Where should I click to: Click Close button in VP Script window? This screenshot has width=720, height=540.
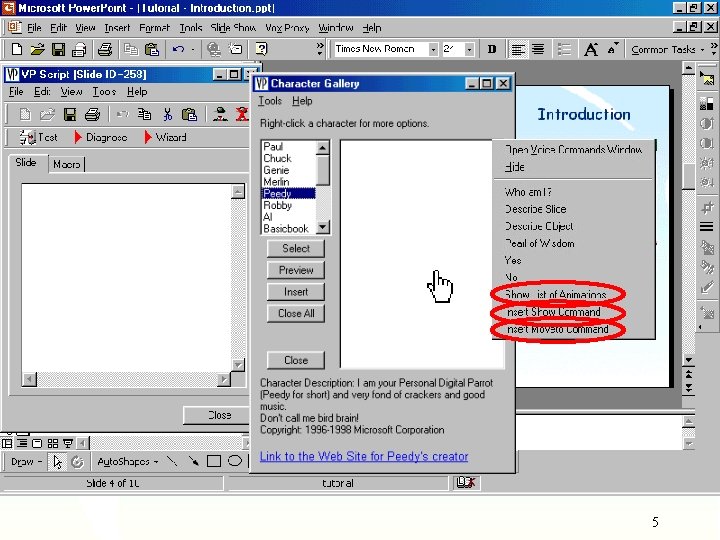tap(216, 415)
